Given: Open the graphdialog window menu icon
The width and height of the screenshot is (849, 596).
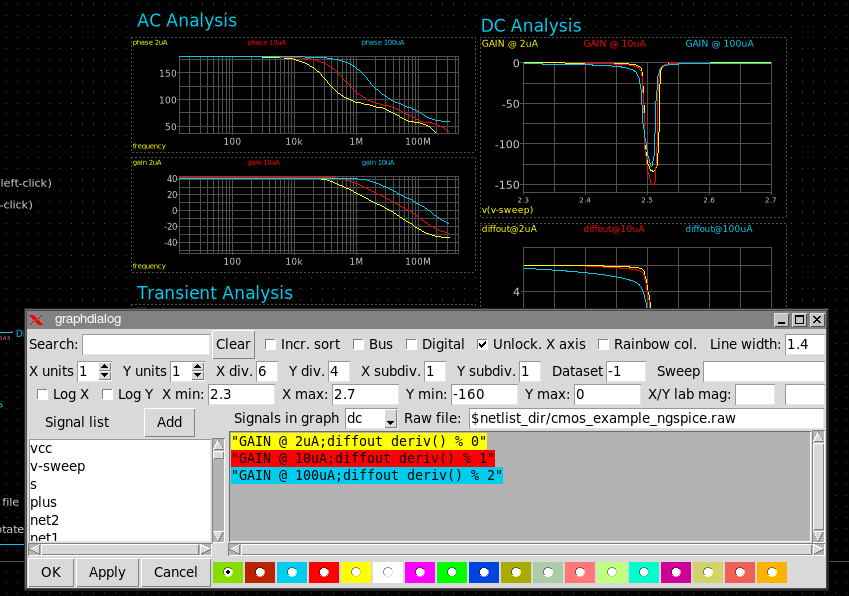Looking at the screenshot, I should 37,320.
